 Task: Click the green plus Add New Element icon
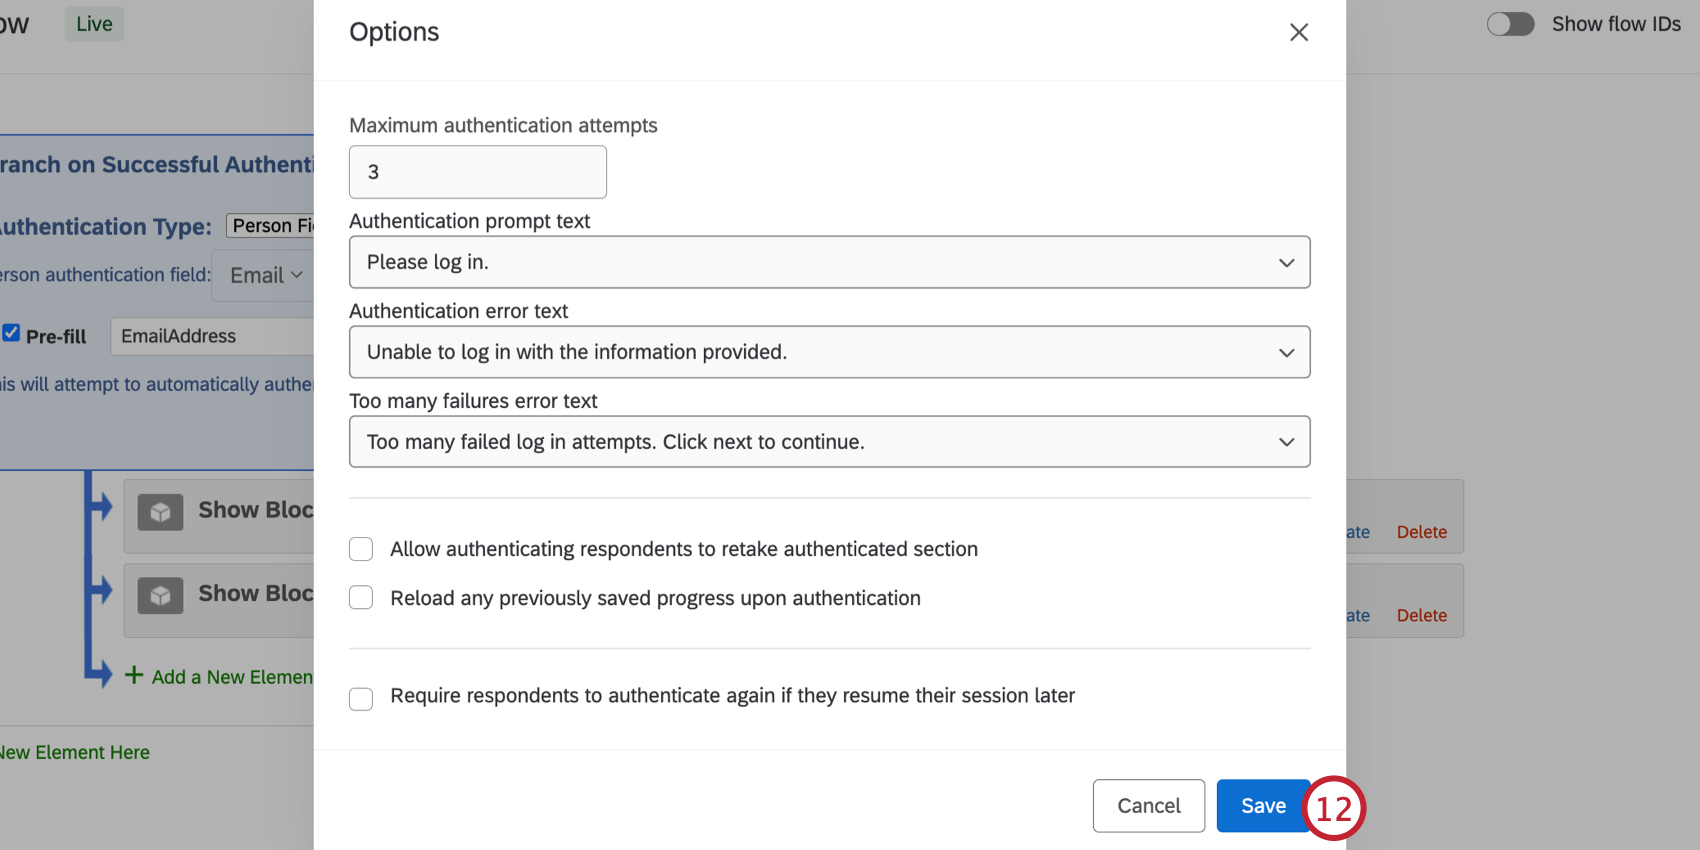(x=134, y=676)
